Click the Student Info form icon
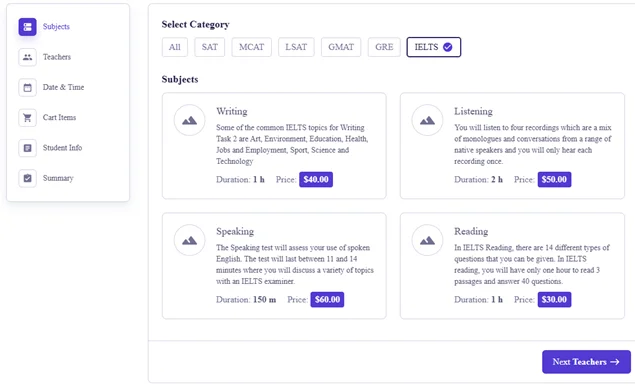Viewport: 635px width, 386px height. [x=28, y=148]
